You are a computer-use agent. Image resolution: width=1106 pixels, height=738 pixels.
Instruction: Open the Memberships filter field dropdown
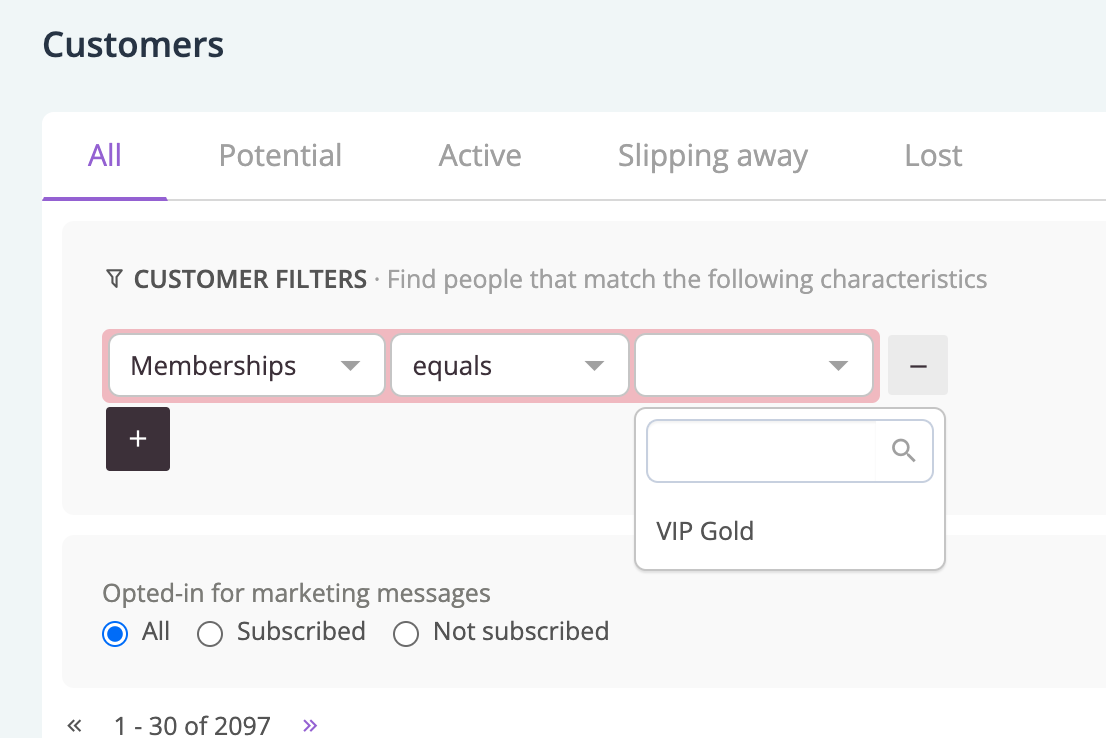(x=245, y=366)
